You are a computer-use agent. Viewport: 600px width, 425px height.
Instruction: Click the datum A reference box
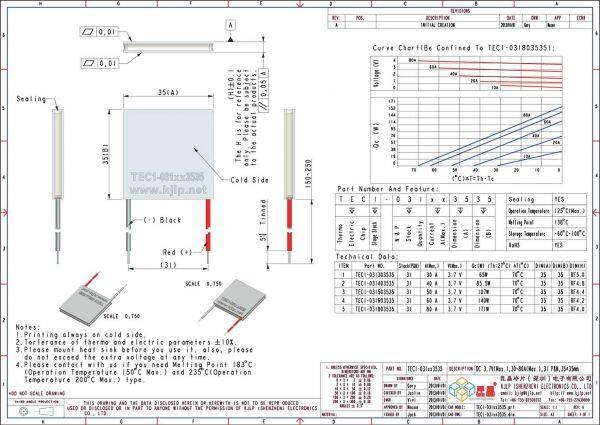pos(231,22)
